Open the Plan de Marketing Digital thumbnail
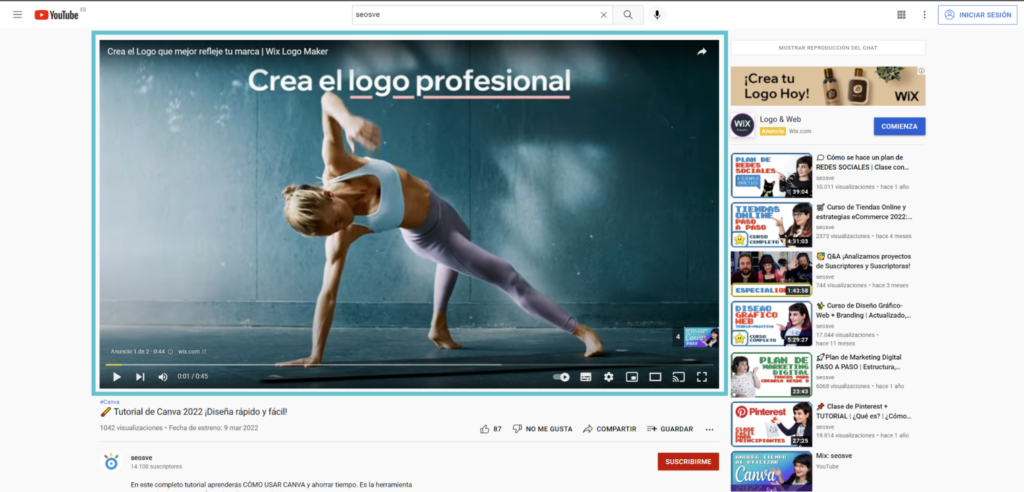Screen dimensions: 1024x492 pyautogui.click(x=771, y=374)
